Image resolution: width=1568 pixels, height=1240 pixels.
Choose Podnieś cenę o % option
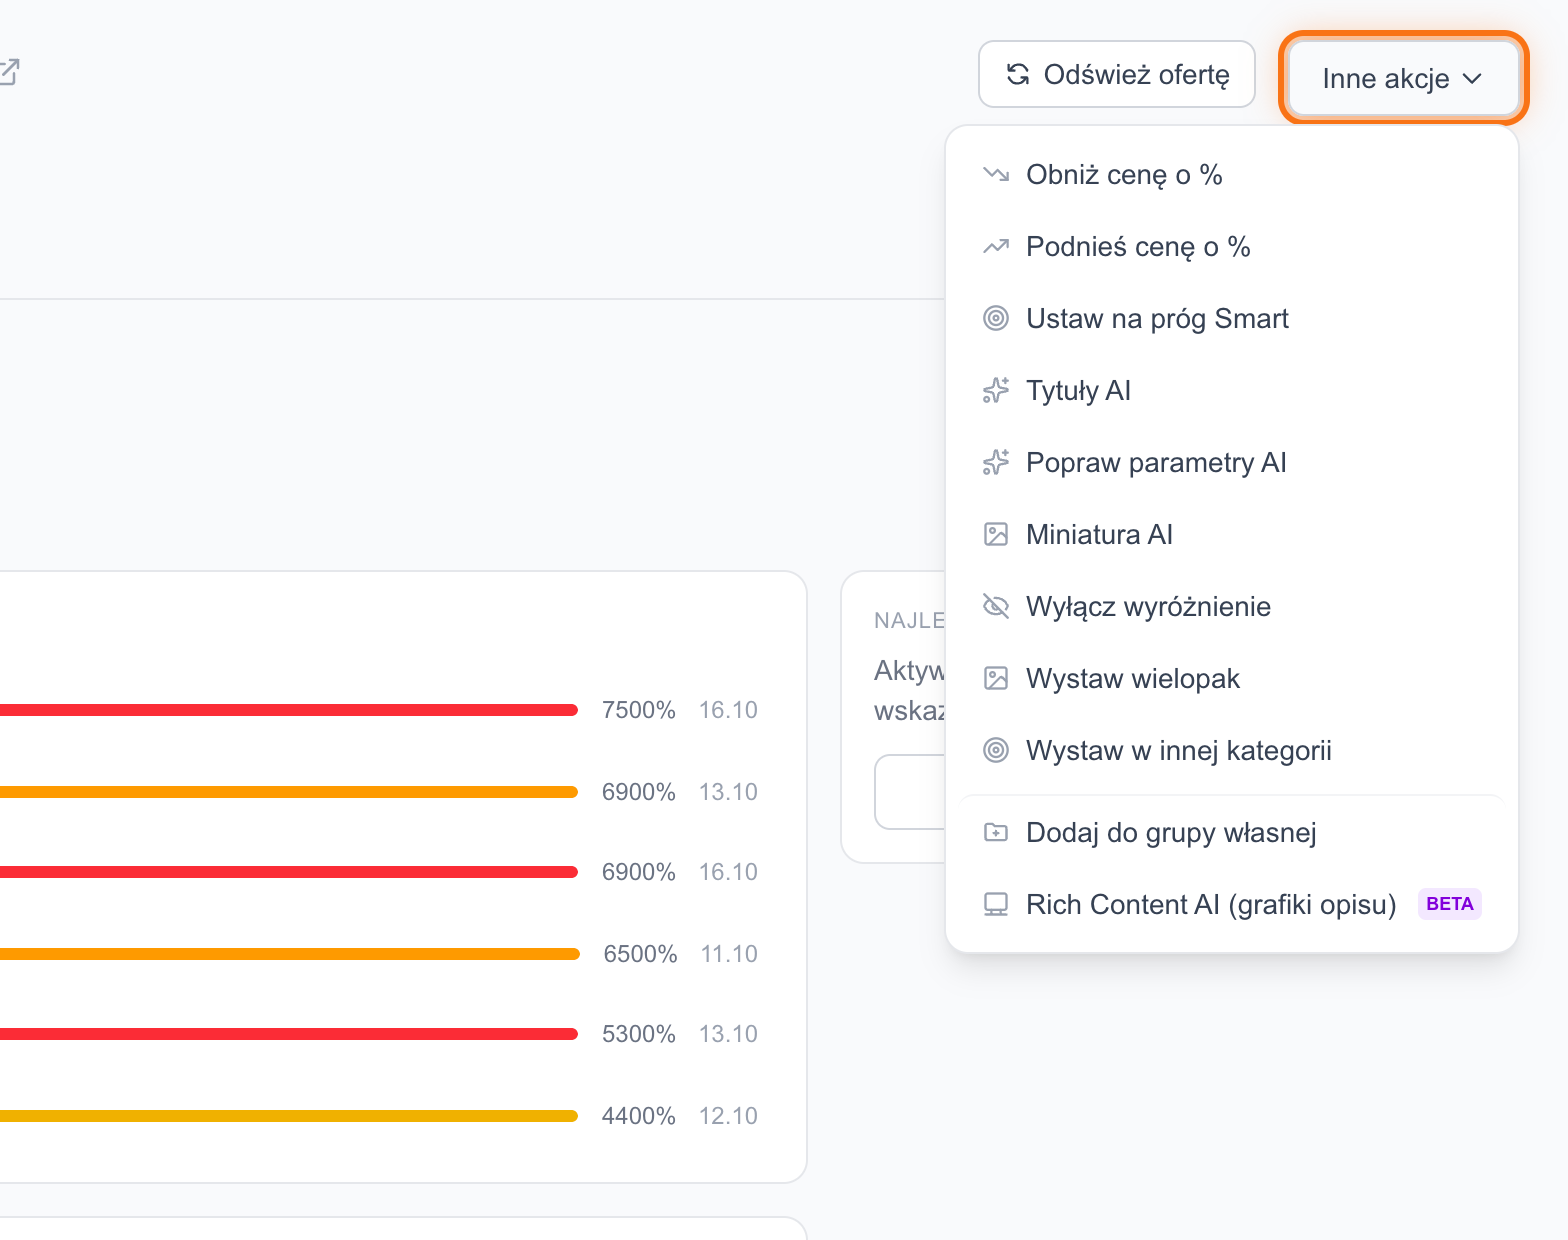coord(1232,247)
